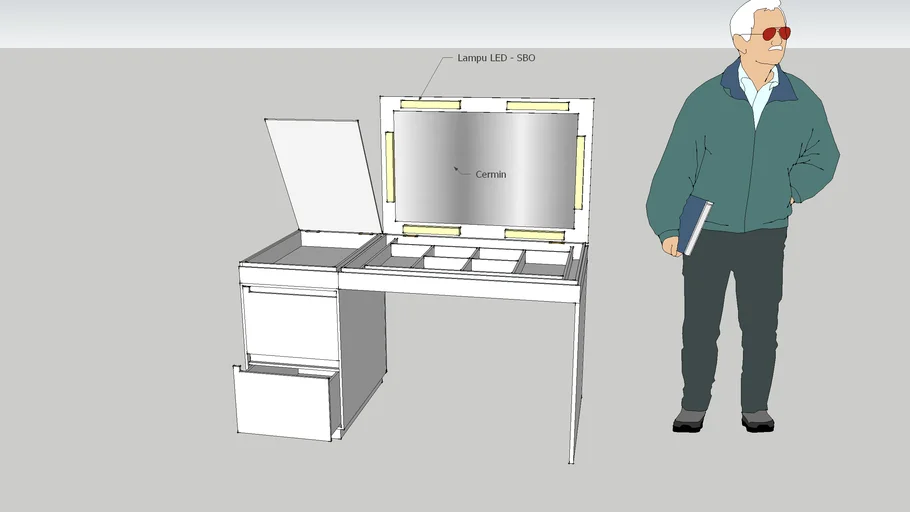The image size is (910, 512).
Task: Pick the left vertical LED lamp strip
Action: tap(390, 165)
